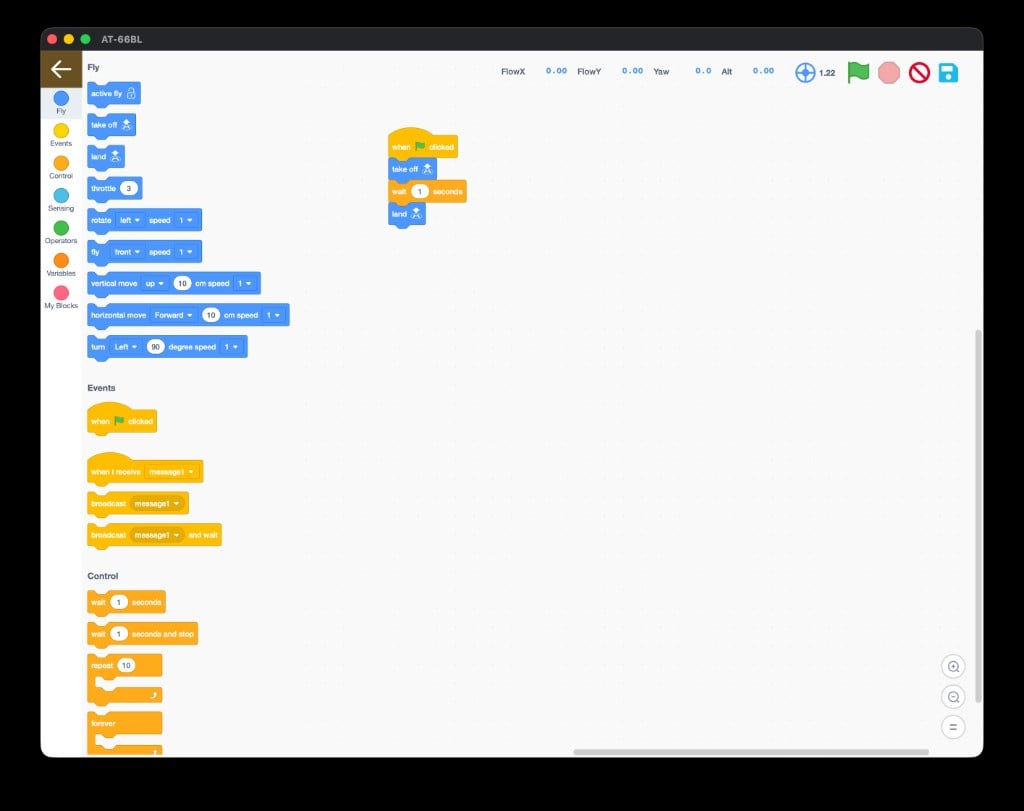Click the Fly section heading in the palette

93,67
